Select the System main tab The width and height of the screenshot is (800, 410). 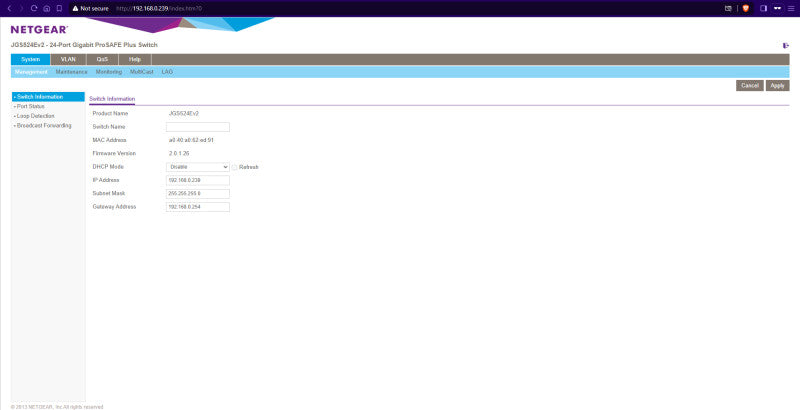click(x=31, y=59)
